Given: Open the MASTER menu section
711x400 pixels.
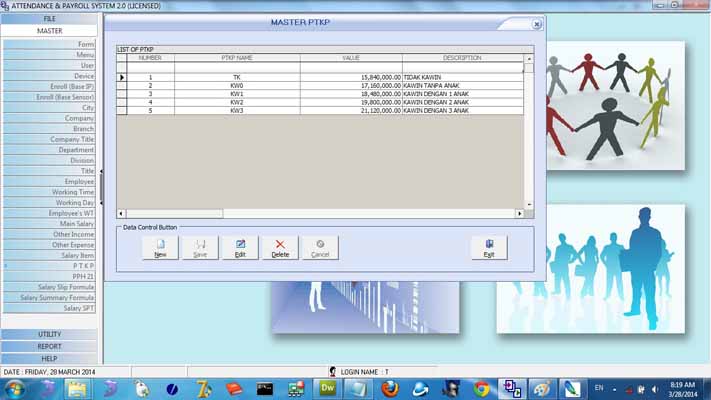Looking at the screenshot, I should pos(49,31).
